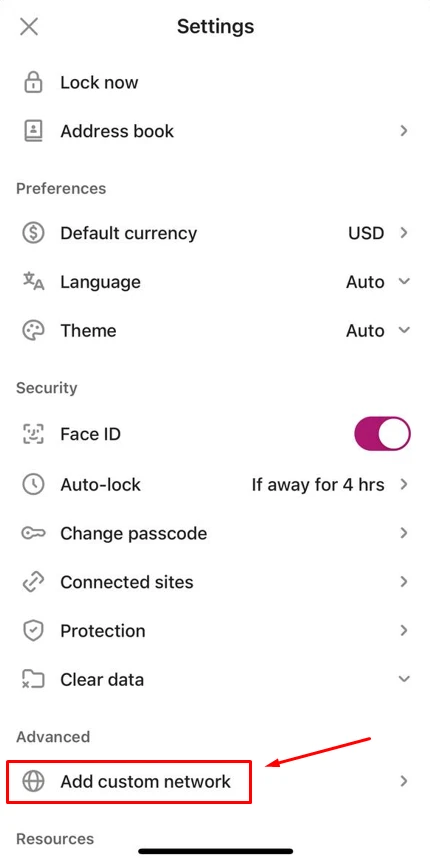Open Connected sites settings

click(215, 582)
